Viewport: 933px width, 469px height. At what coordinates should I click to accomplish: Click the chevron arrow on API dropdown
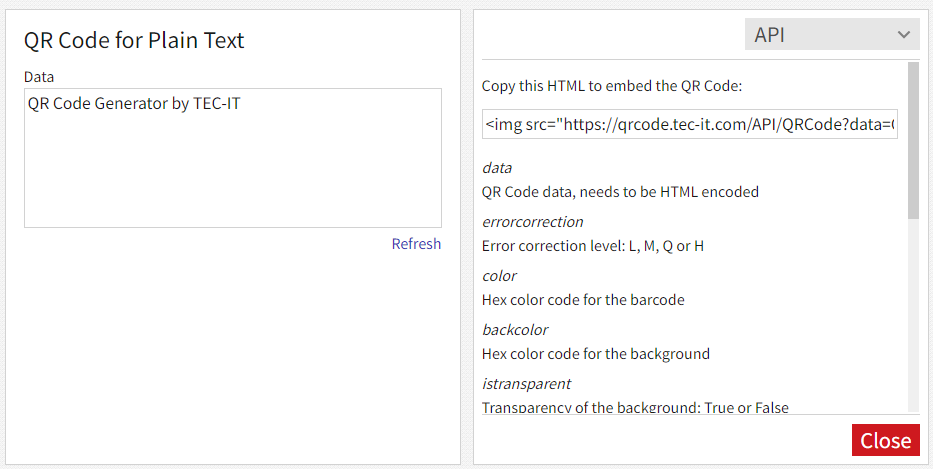click(x=904, y=35)
